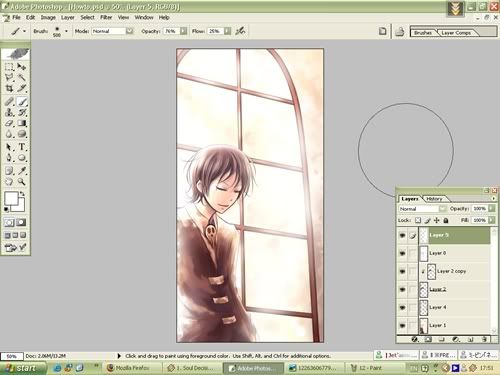
Task: Select the Eraser tool
Action: (x=9, y=123)
